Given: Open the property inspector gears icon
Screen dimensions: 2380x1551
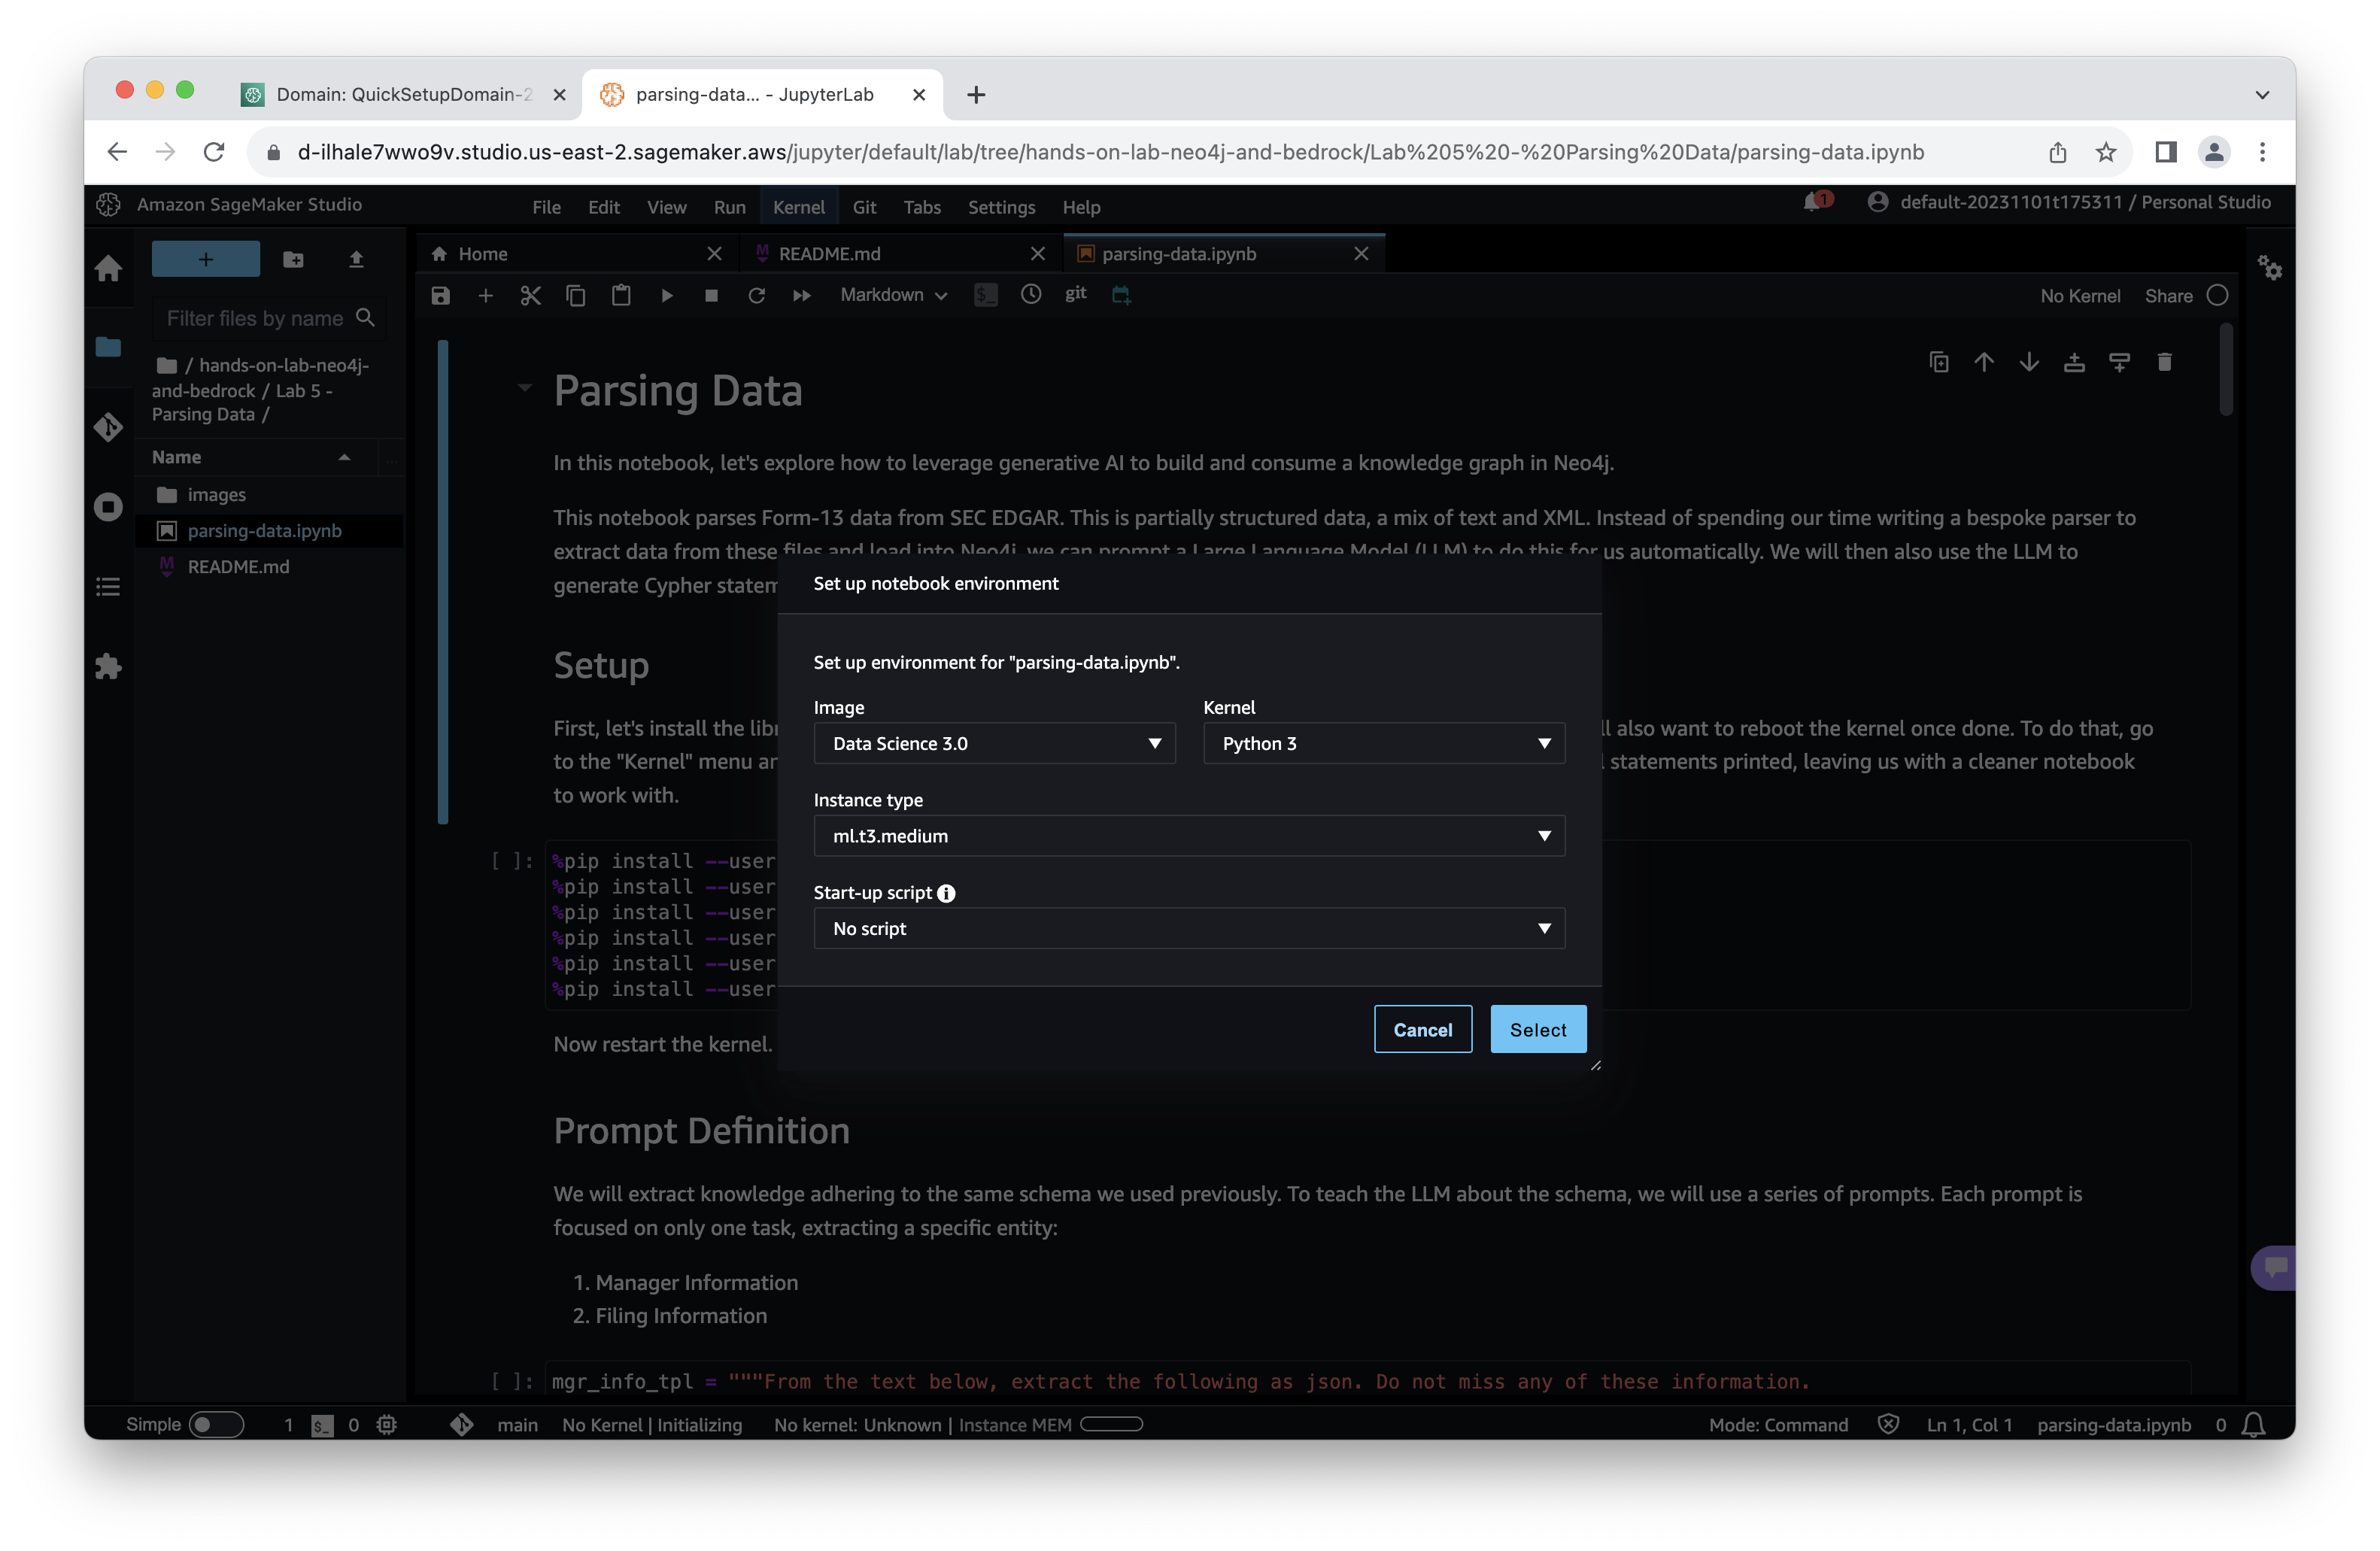Looking at the screenshot, I should (2270, 268).
